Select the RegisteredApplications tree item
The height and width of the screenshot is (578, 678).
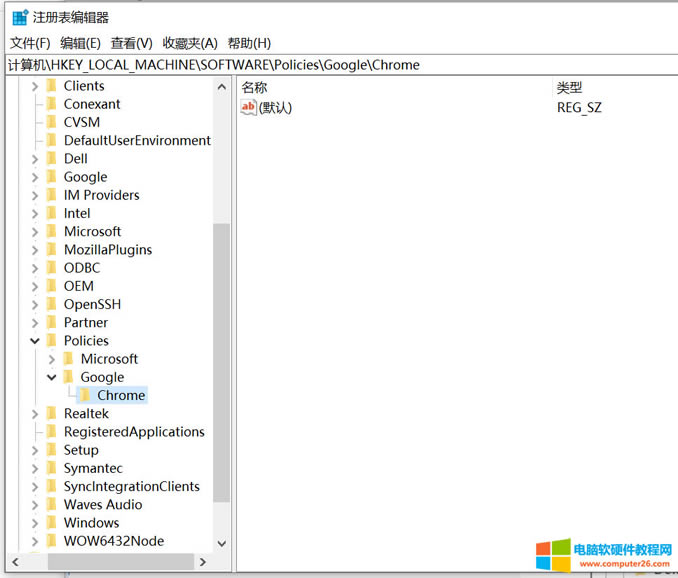(x=134, y=432)
